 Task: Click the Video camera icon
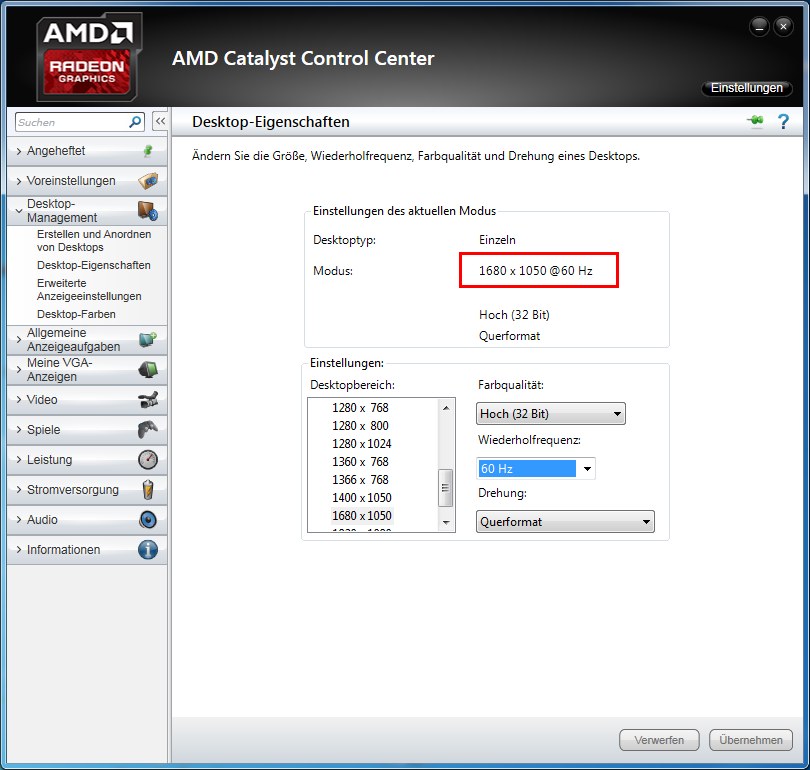[x=148, y=400]
